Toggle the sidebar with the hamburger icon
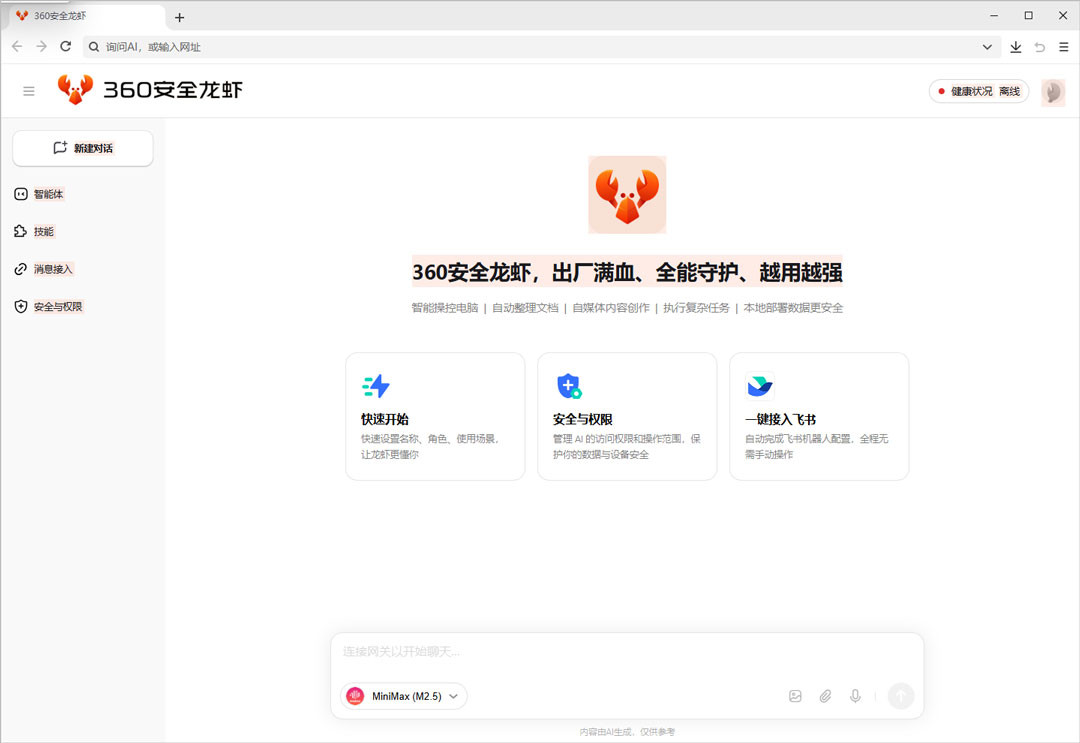This screenshot has height=743, width=1080. 28,90
